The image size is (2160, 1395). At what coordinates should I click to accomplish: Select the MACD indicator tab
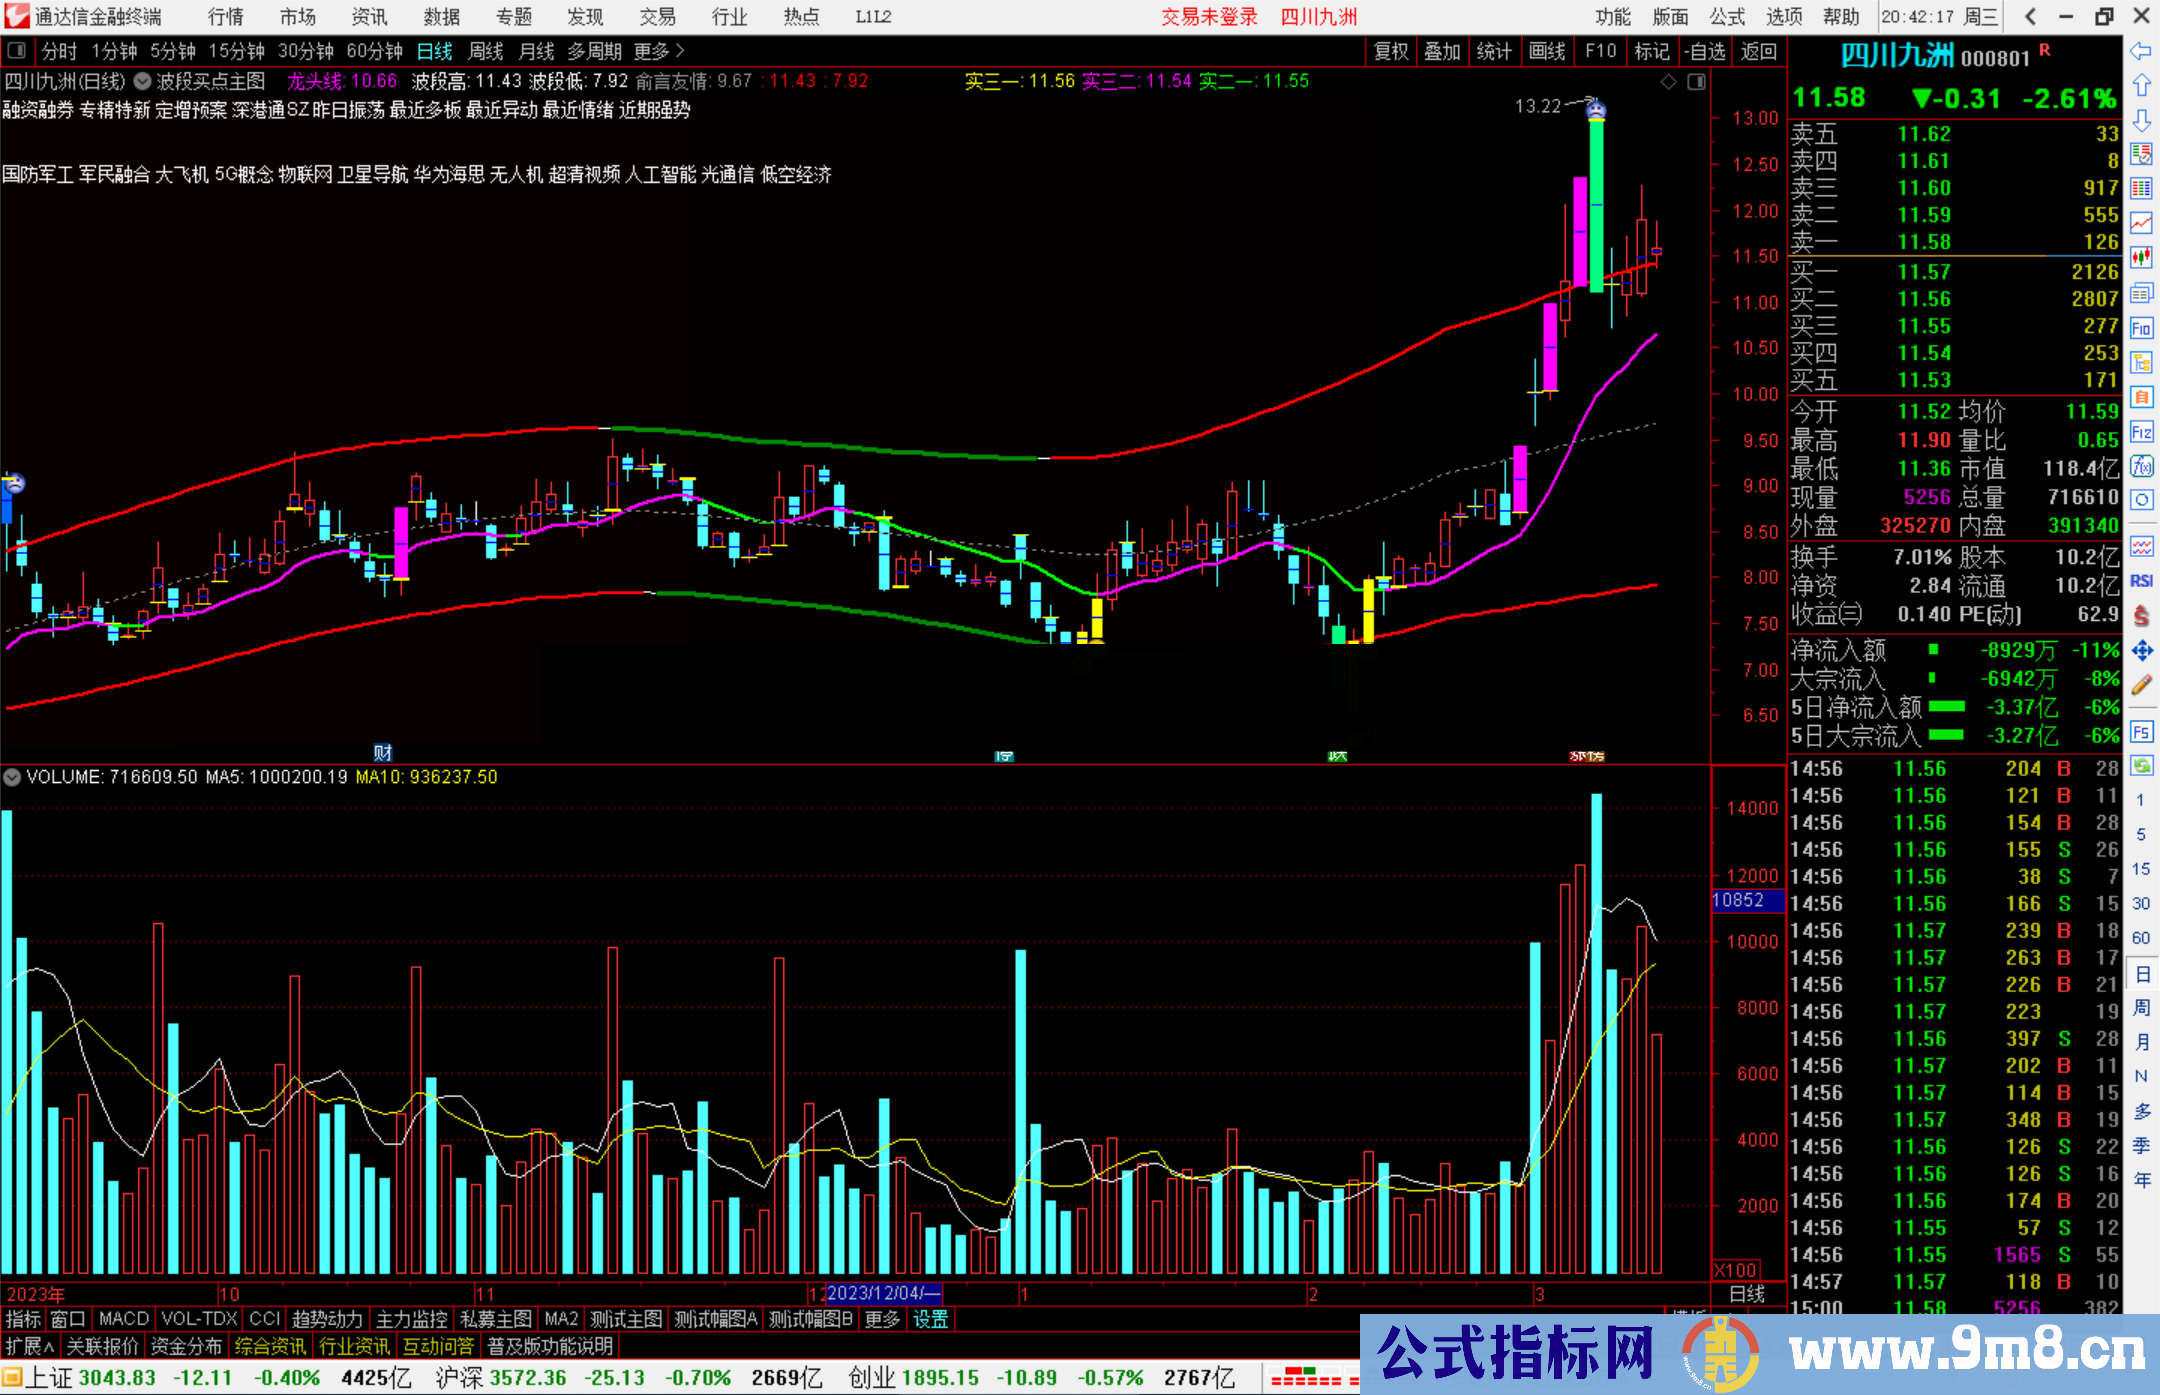tap(123, 1319)
